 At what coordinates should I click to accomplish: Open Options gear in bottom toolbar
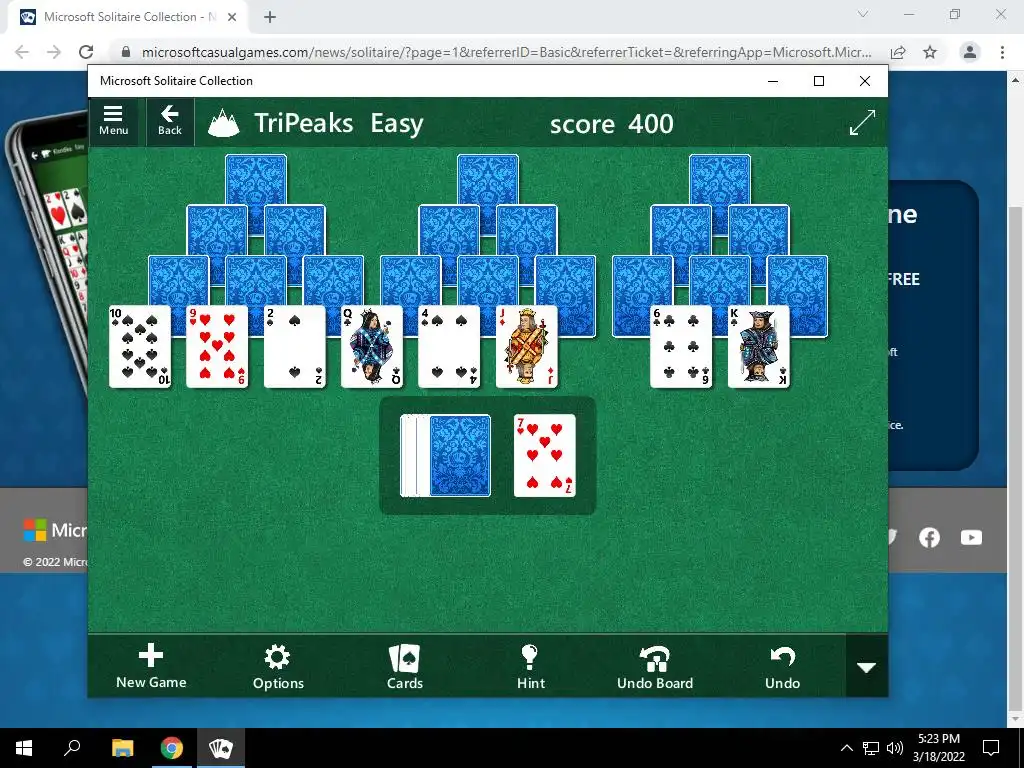coord(278,667)
